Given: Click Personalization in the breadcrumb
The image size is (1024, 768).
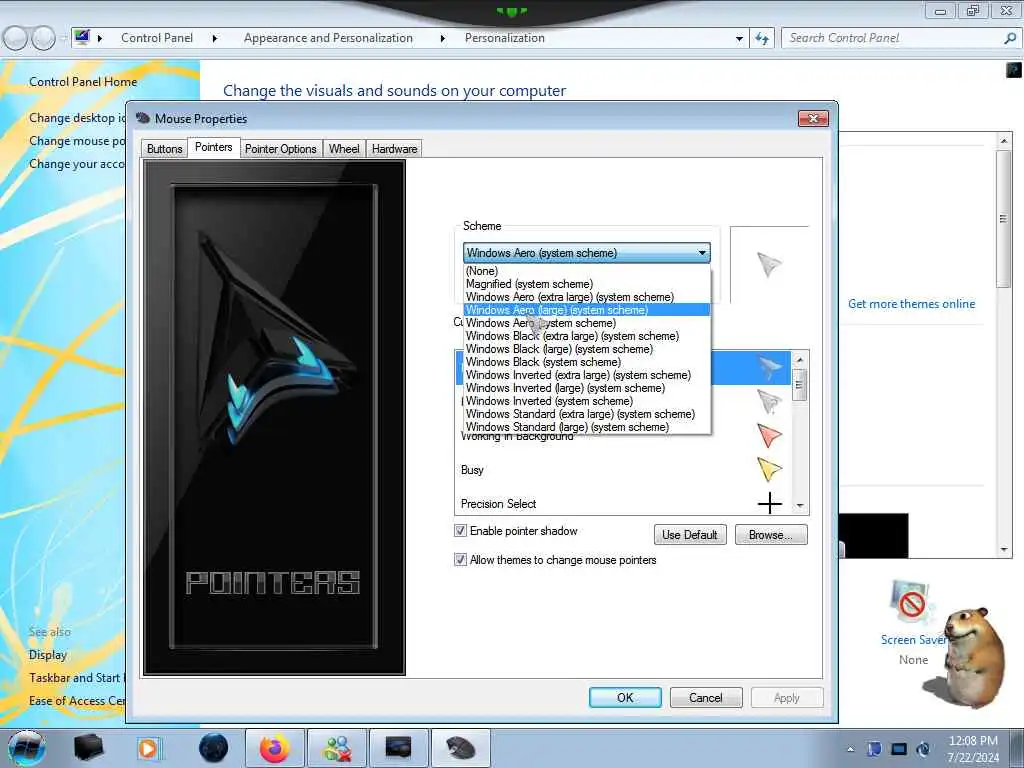Looking at the screenshot, I should click(504, 38).
